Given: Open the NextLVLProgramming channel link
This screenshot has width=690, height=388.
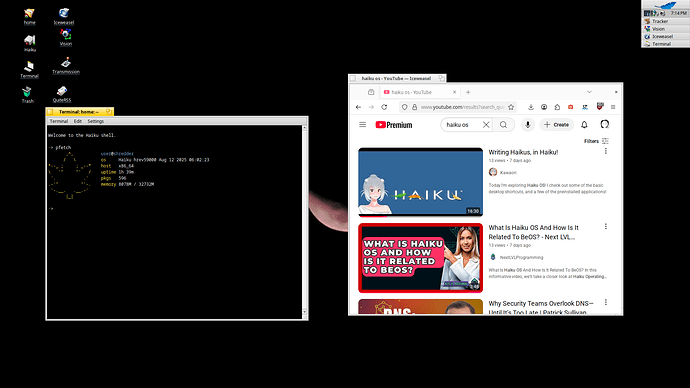Looking at the screenshot, I should point(521,257).
